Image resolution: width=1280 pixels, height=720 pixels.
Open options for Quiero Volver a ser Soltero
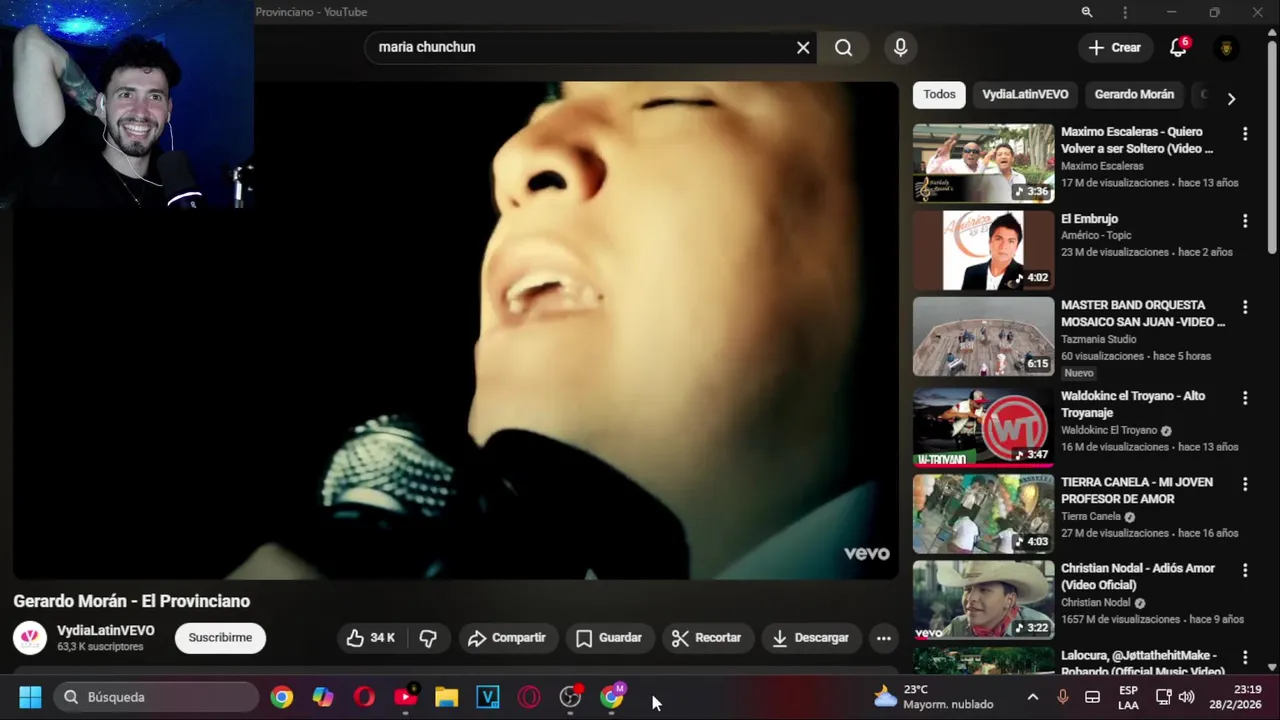(x=1245, y=134)
